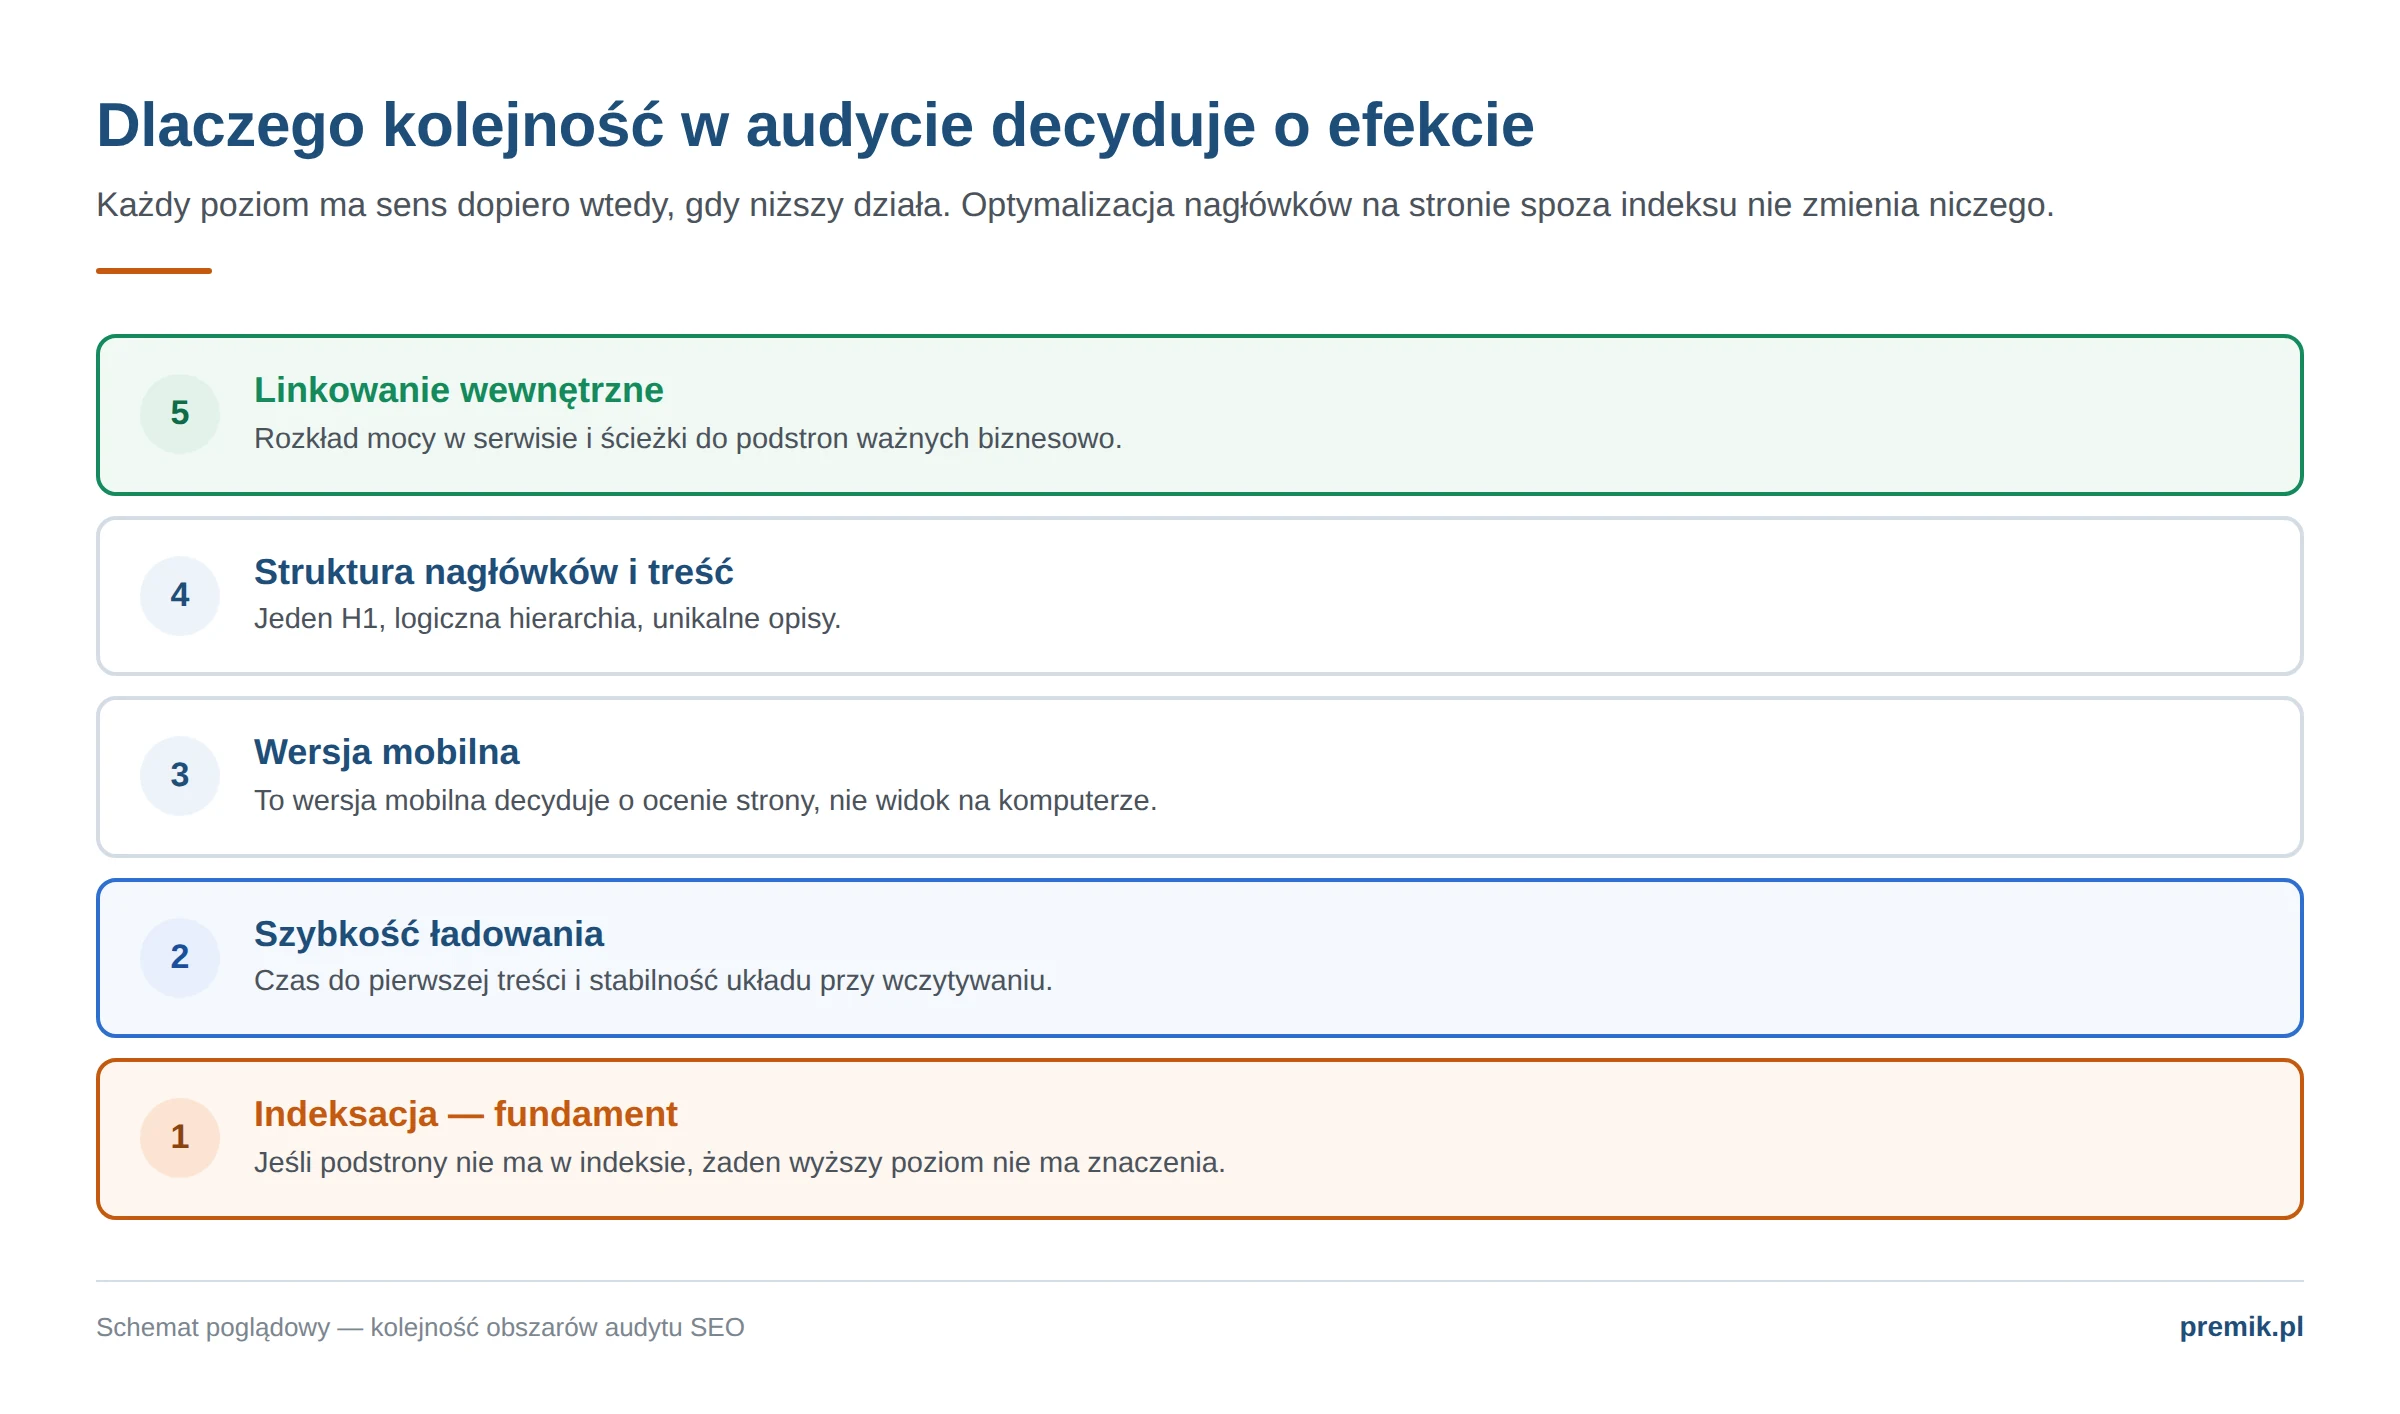
Task: Select the heading 'Struktura nagłówków i treść'
Action: [494, 572]
